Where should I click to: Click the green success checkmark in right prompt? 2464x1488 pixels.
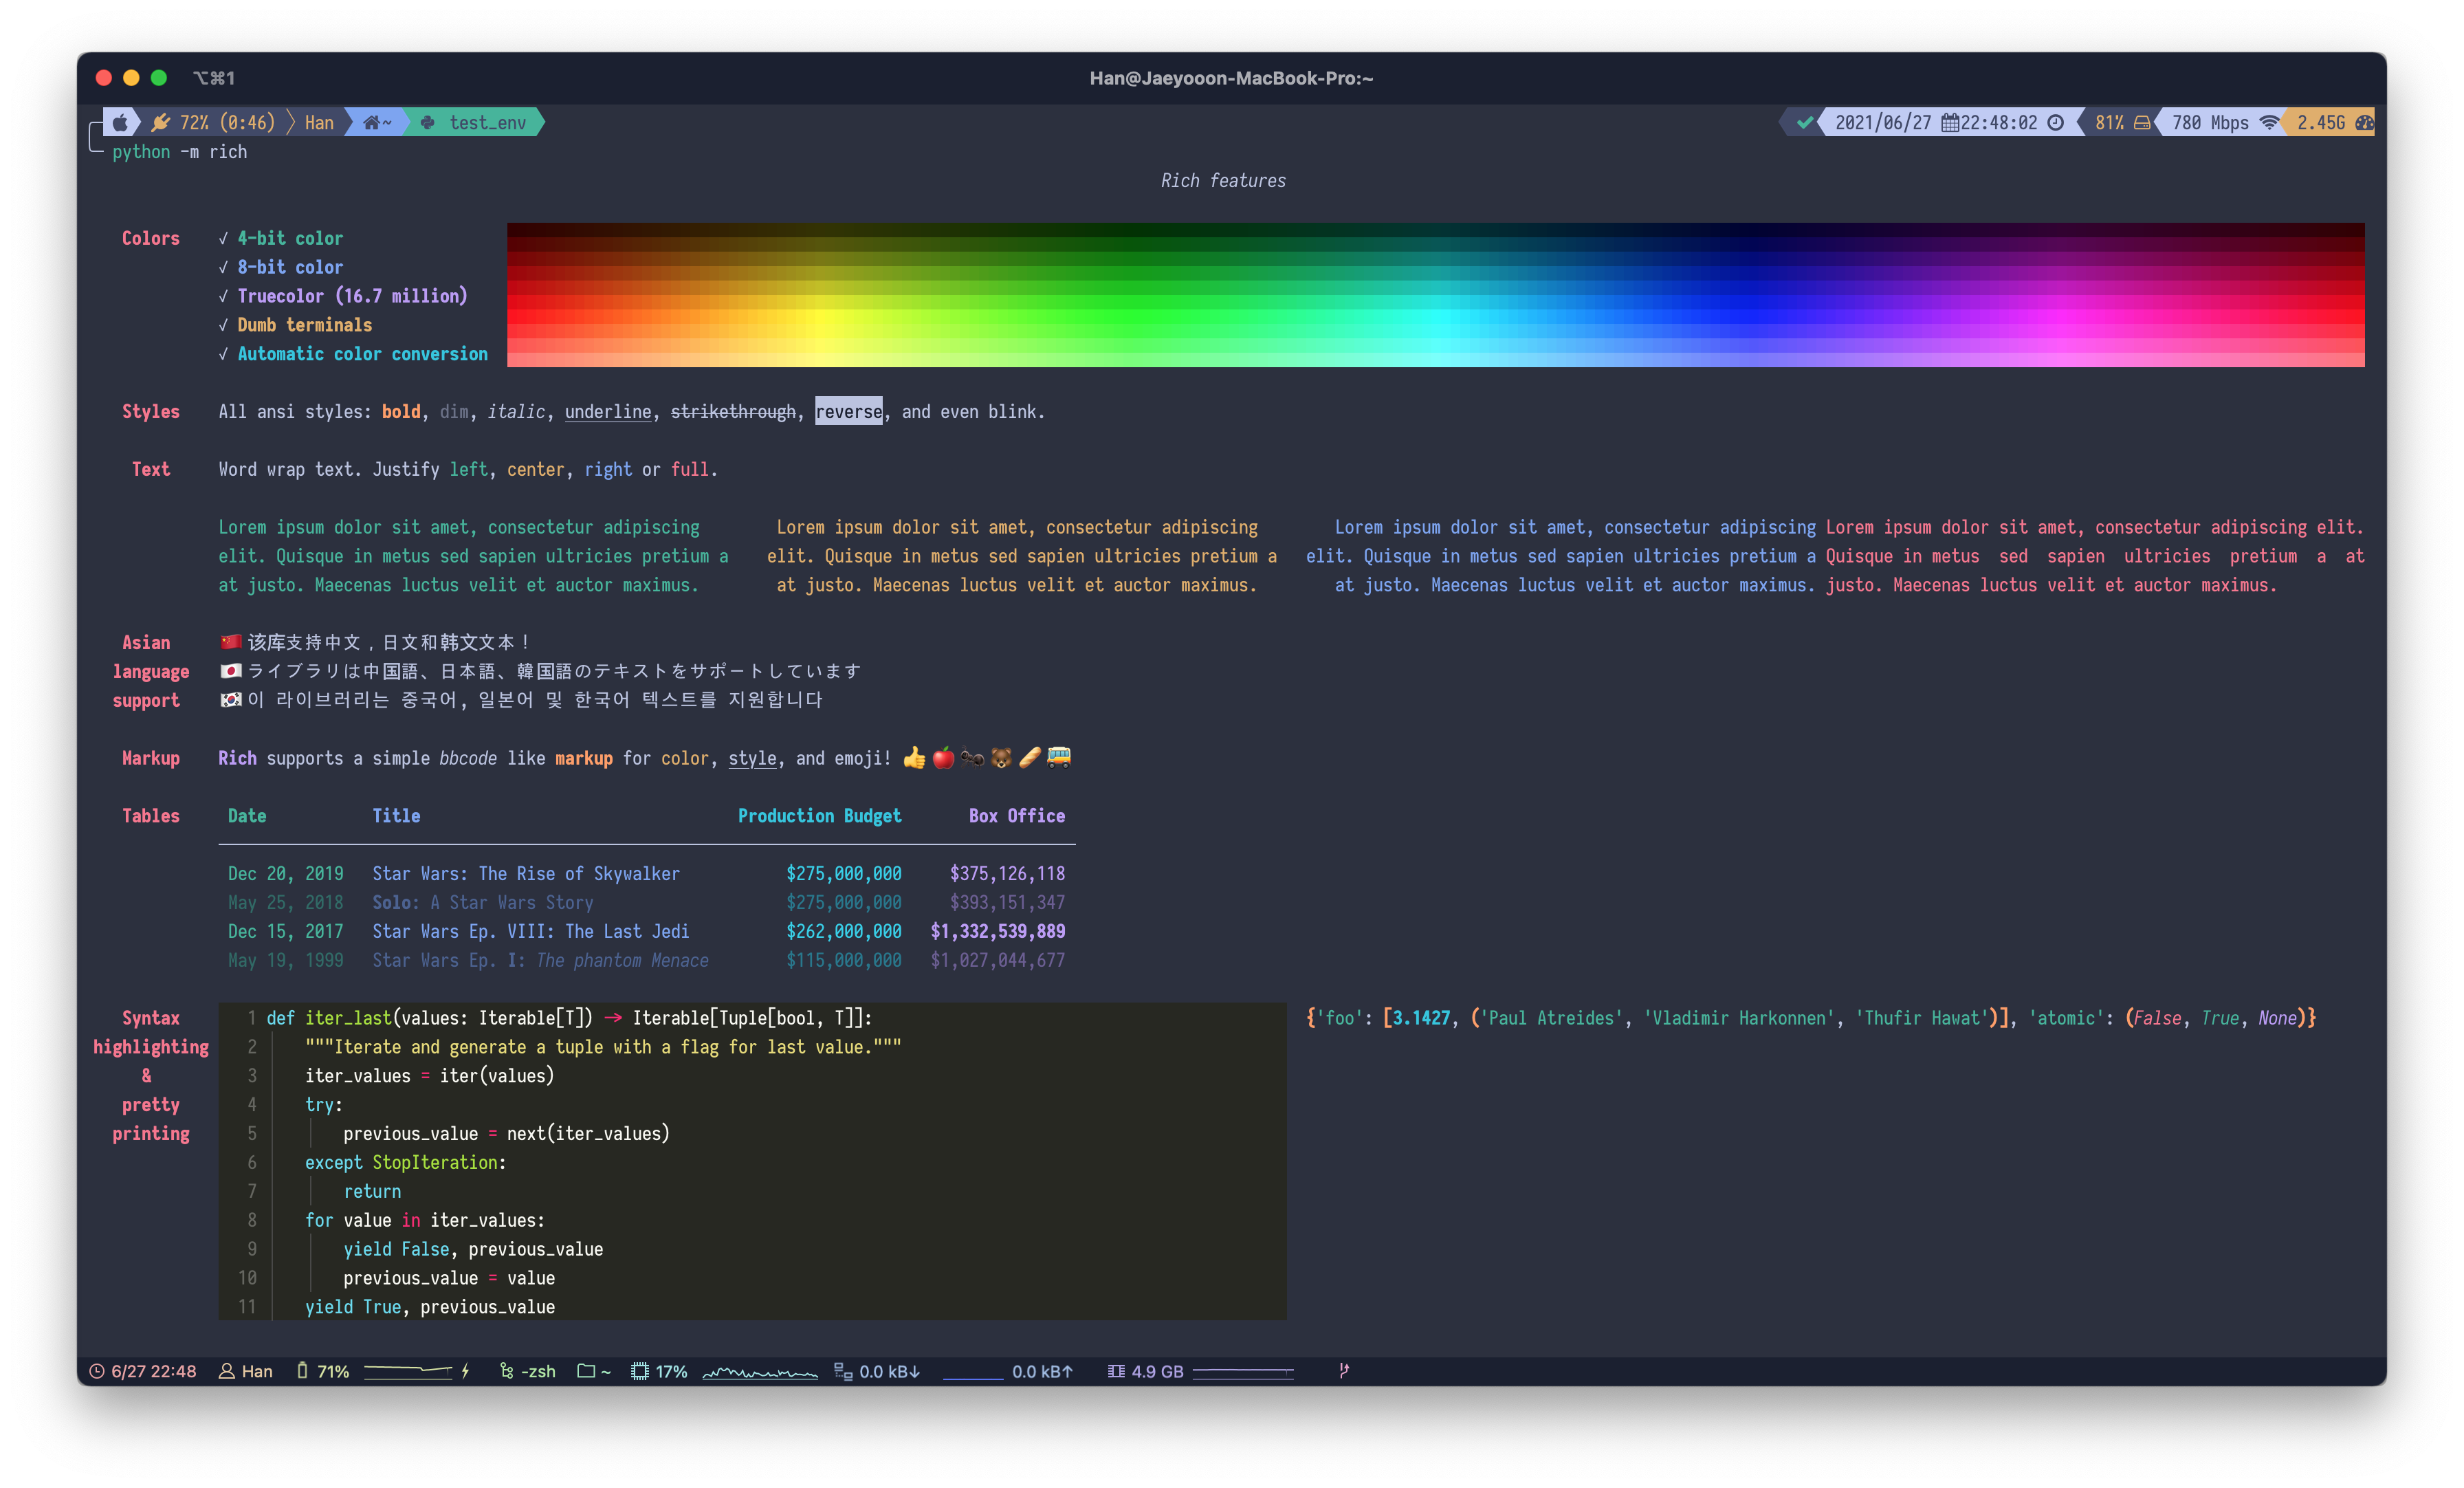point(1804,122)
